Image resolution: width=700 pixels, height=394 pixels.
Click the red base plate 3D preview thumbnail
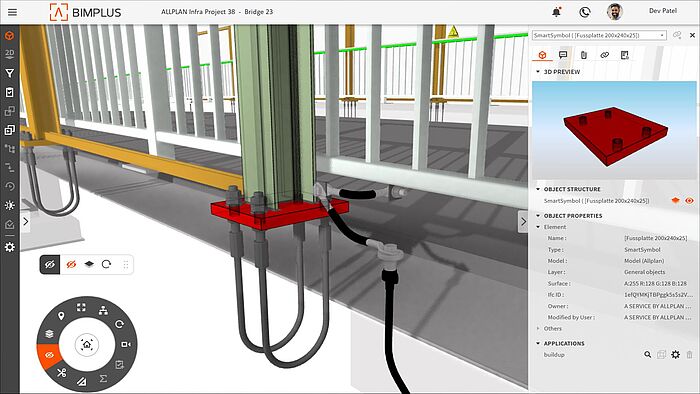614,130
